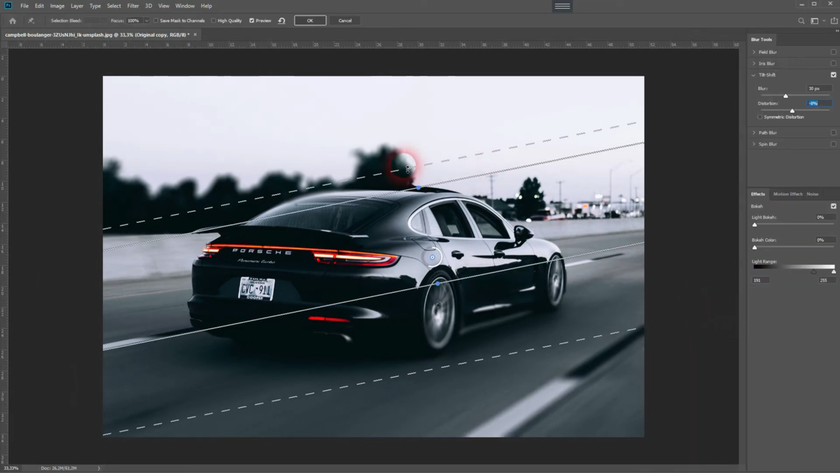Open the Edit menu
Screen dimensions: 840x473
click(x=39, y=6)
